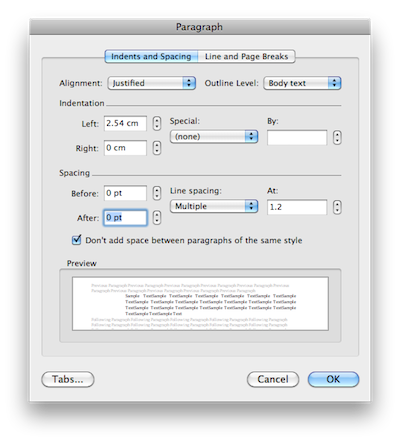Click the paragraph preview box
The height and width of the screenshot is (442, 400).
(x=200, y=304)
